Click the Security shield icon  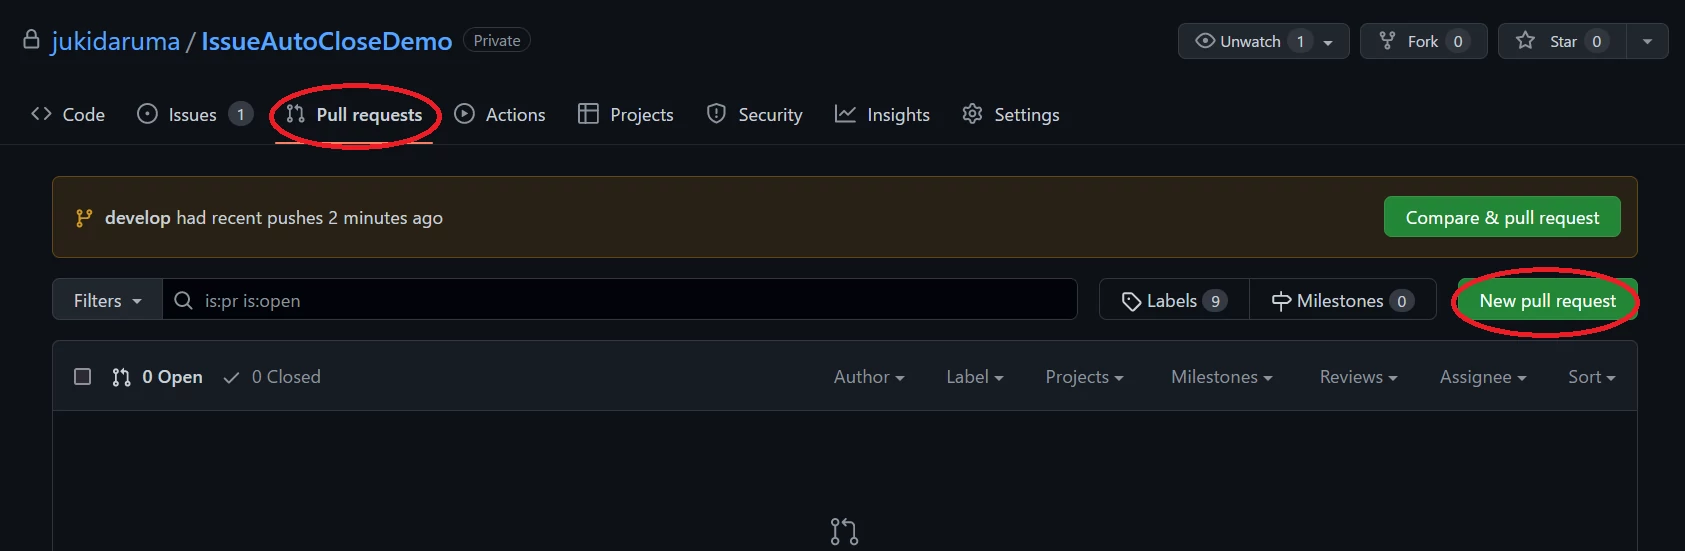click(716, 114)
